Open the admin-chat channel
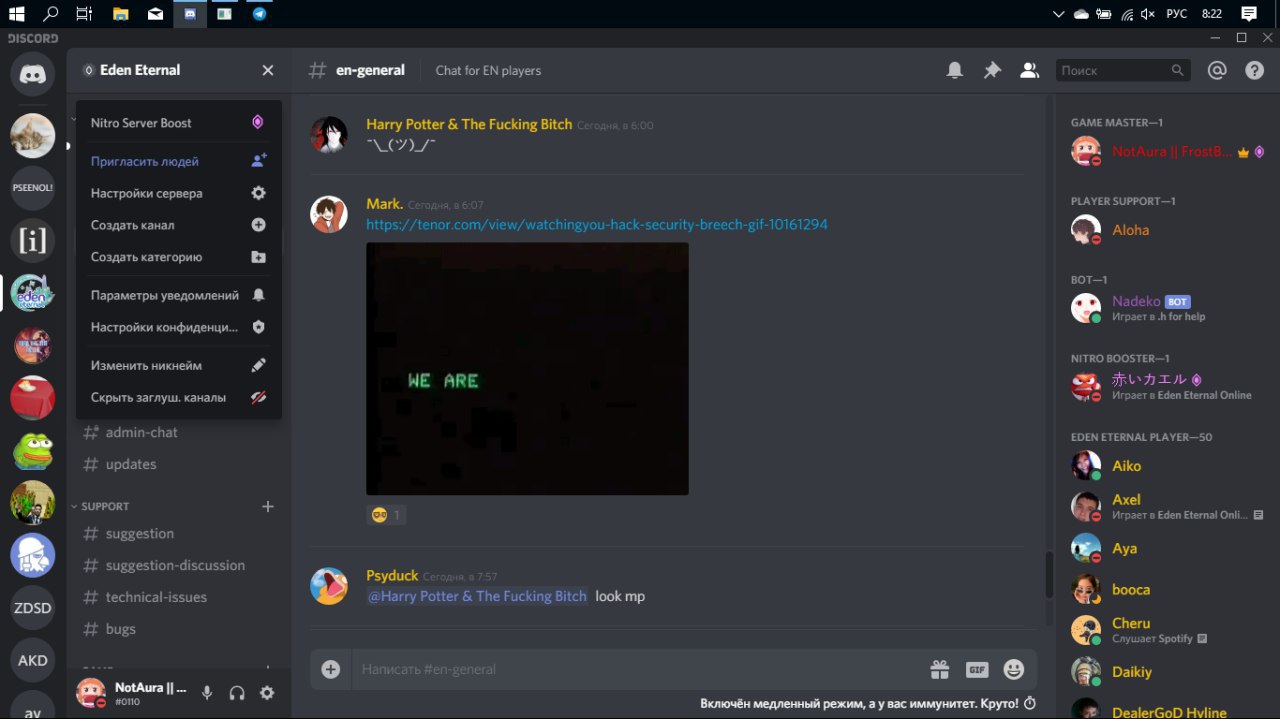Viewport: 1280px width, 719px height. point(179,432)
